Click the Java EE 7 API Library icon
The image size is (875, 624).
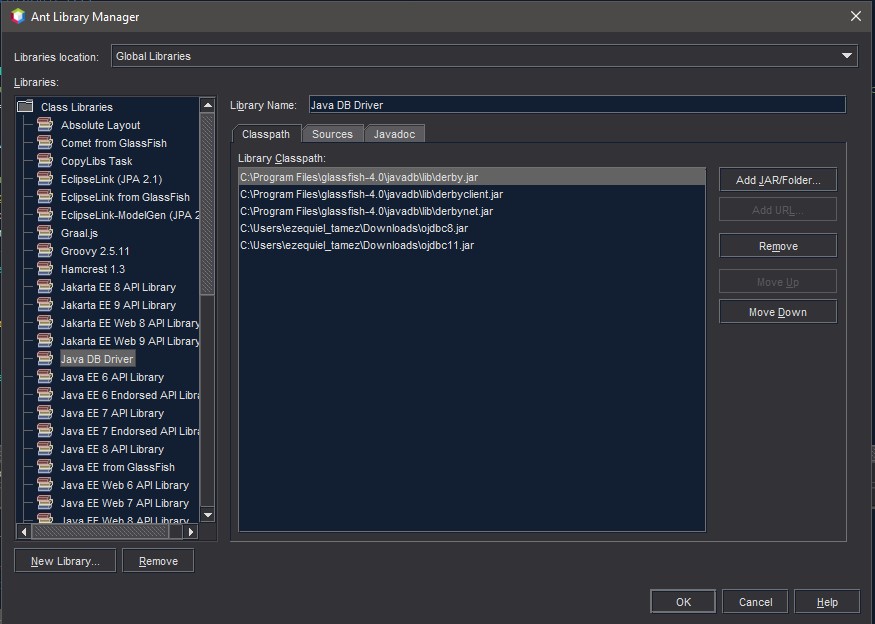[45, 412]
